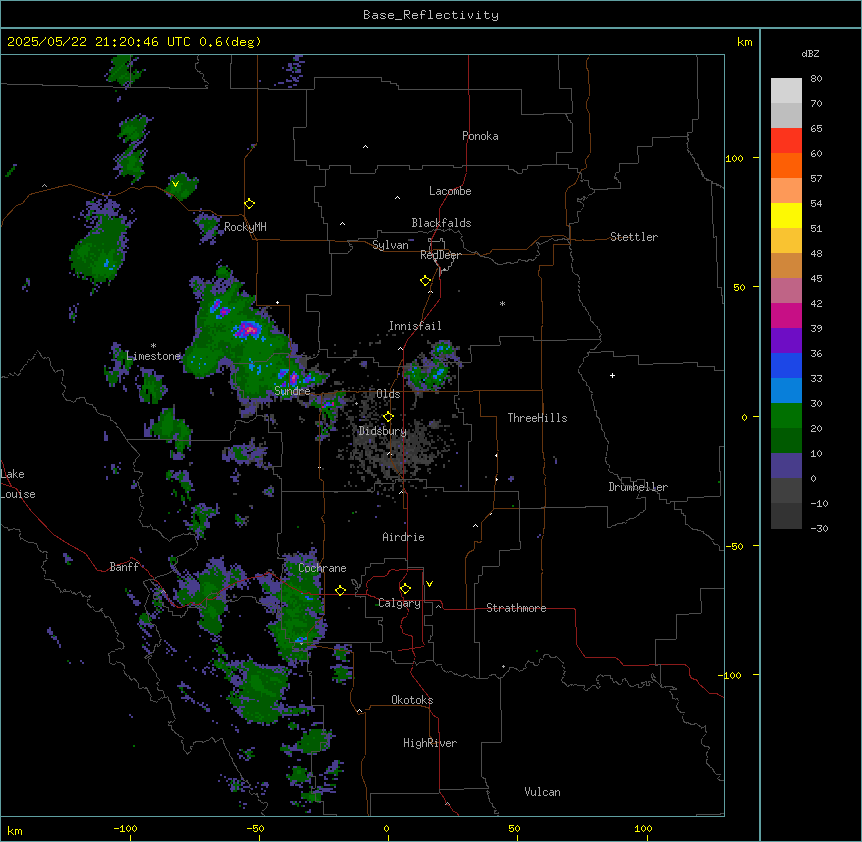The height and width of the screenshot is (842, 862).
Task: Click the Airdrie city label
Action: click(x=404, y=537)
